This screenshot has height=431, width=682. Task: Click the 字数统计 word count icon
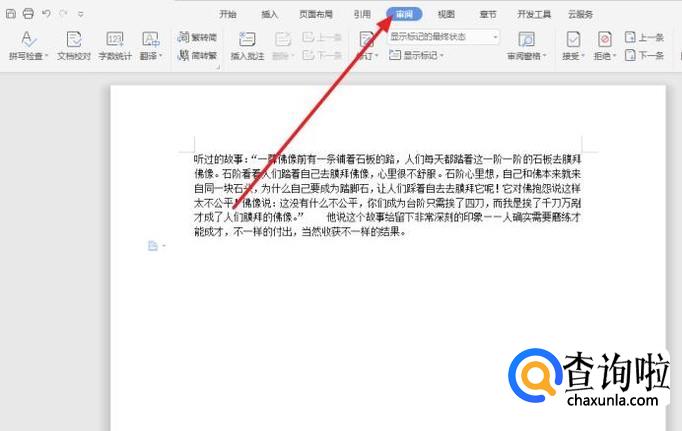click(x=115, y=39)
